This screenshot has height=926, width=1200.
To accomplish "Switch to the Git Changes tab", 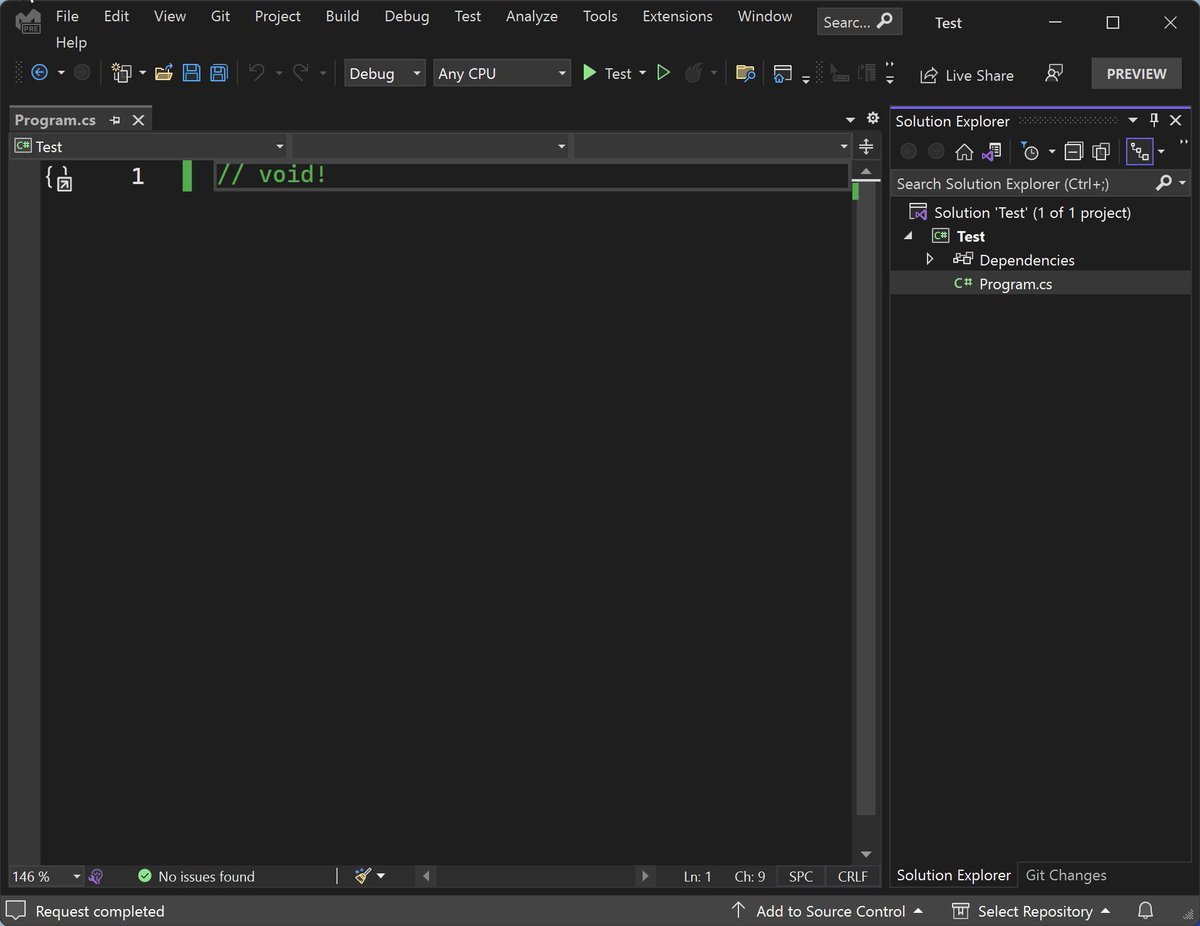I will tap(1066, 875).
